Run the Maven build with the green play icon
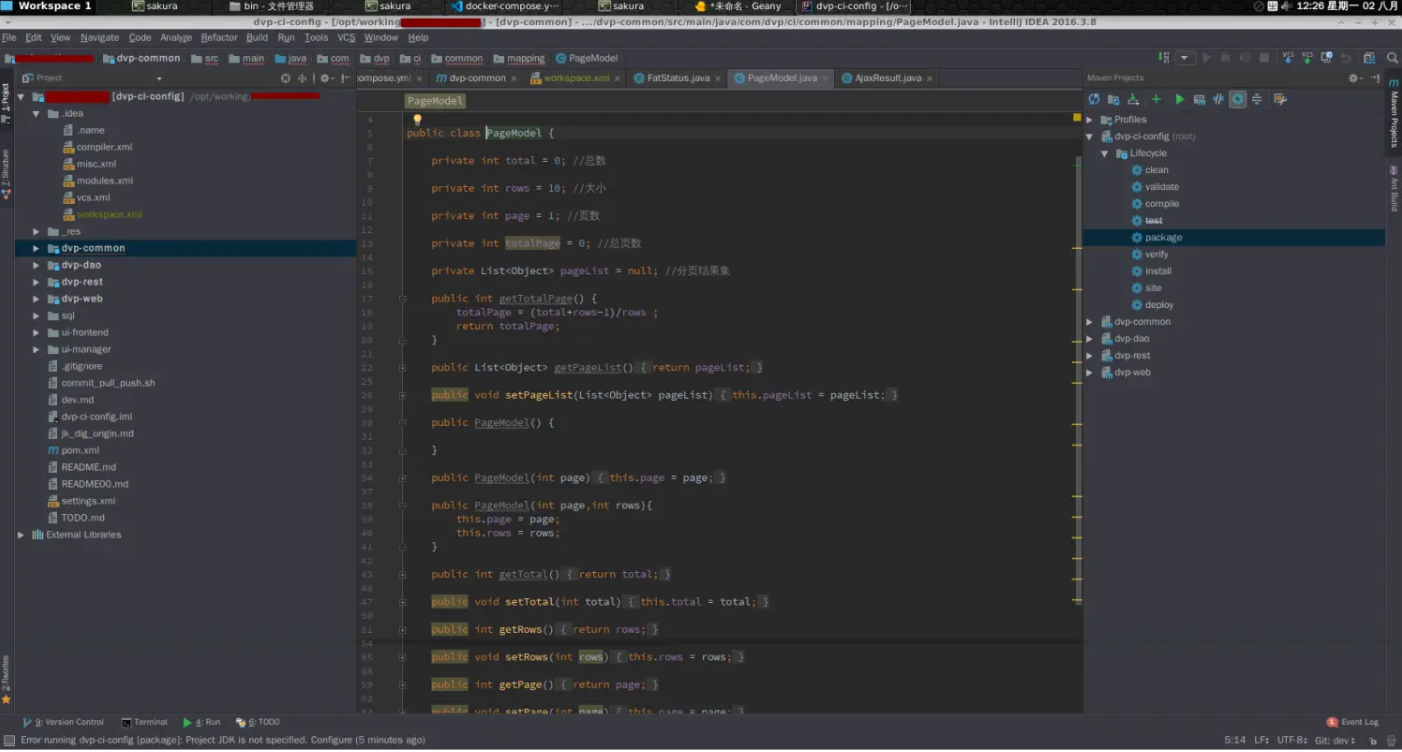The width and height of the screenshot is (1402, 752). coord(1179,99)
